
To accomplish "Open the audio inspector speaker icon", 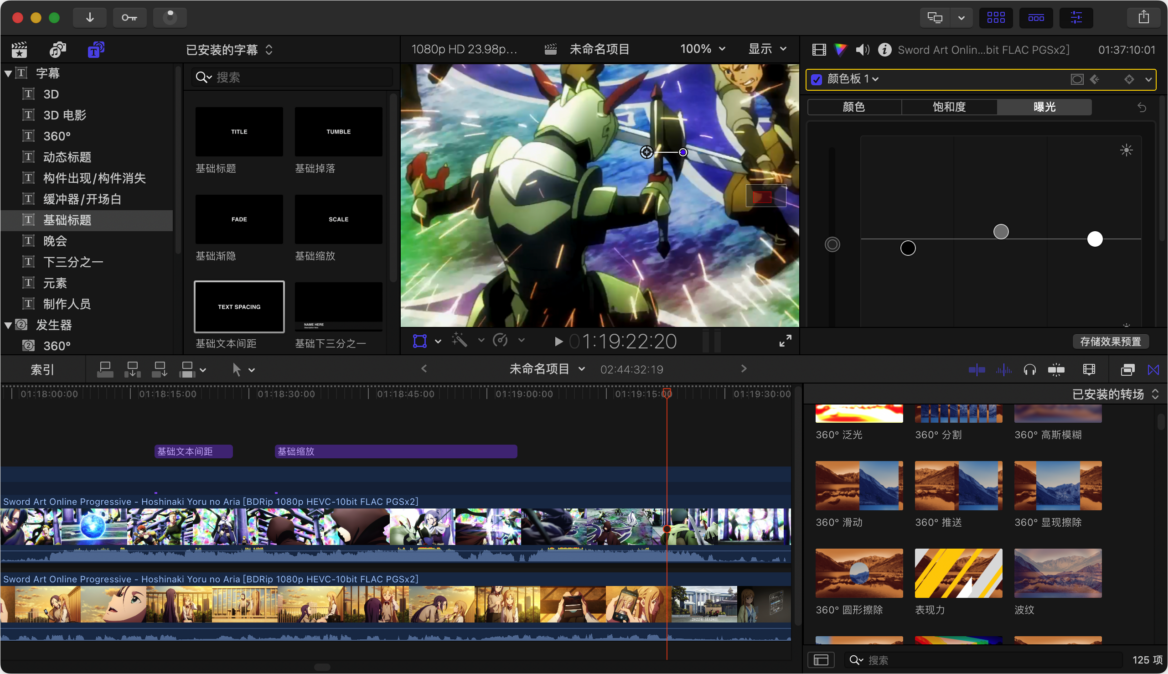I will click(863, 50).
